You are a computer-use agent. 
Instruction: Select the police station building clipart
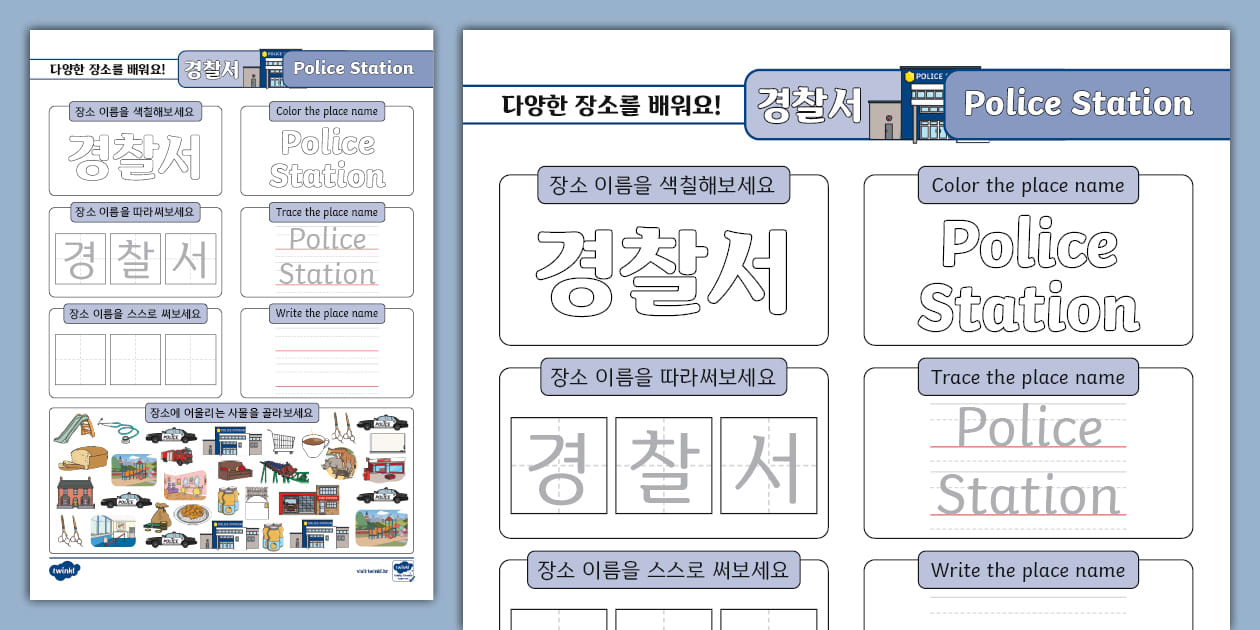228,441
